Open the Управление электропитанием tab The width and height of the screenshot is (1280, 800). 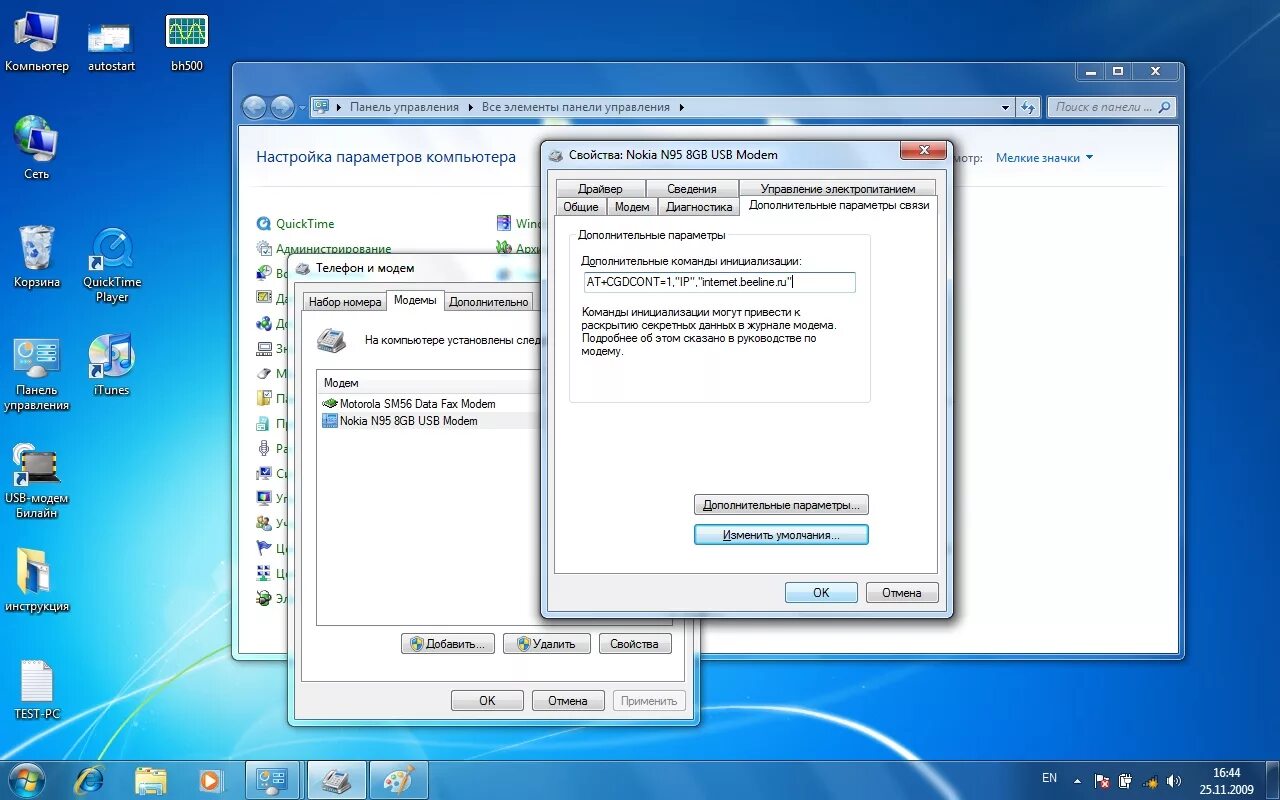(838, 188)
